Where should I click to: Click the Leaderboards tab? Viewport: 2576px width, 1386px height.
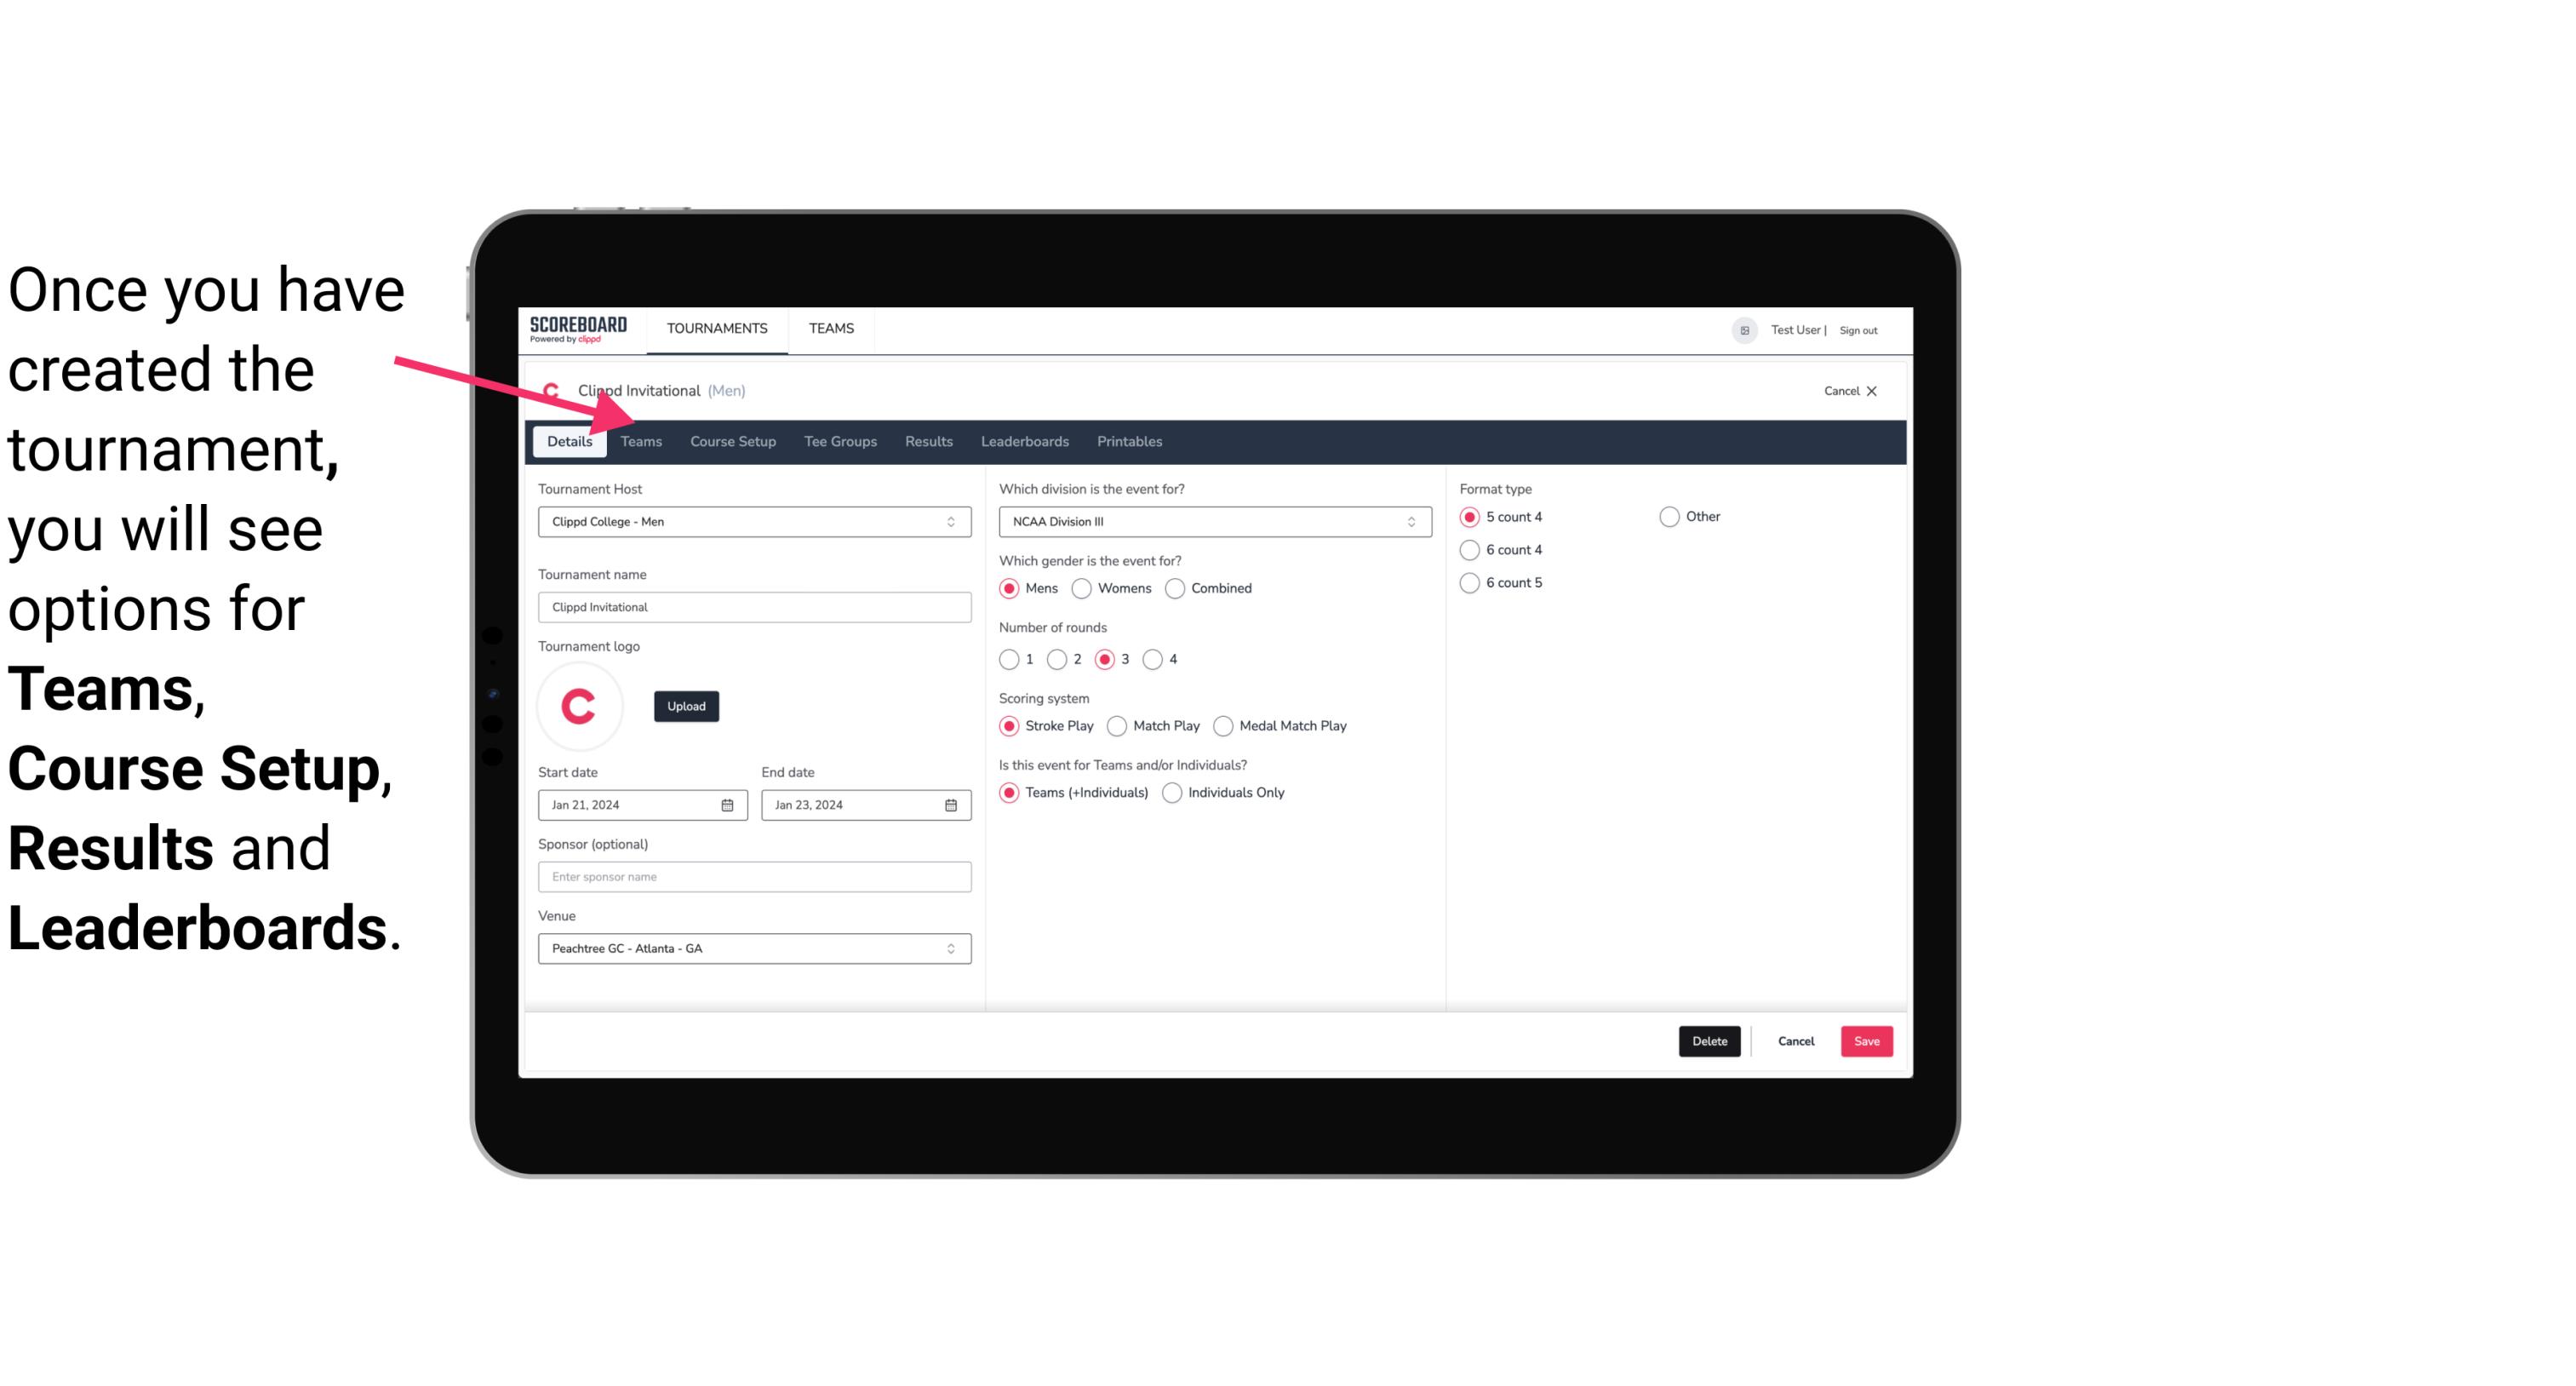[x=1025, y=440]
